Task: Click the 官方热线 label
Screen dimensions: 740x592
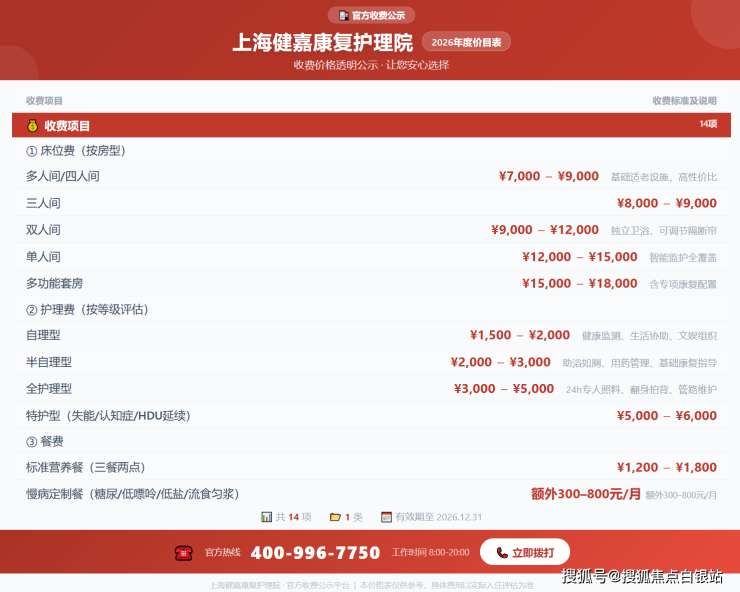Action: [x=223, y=552]
